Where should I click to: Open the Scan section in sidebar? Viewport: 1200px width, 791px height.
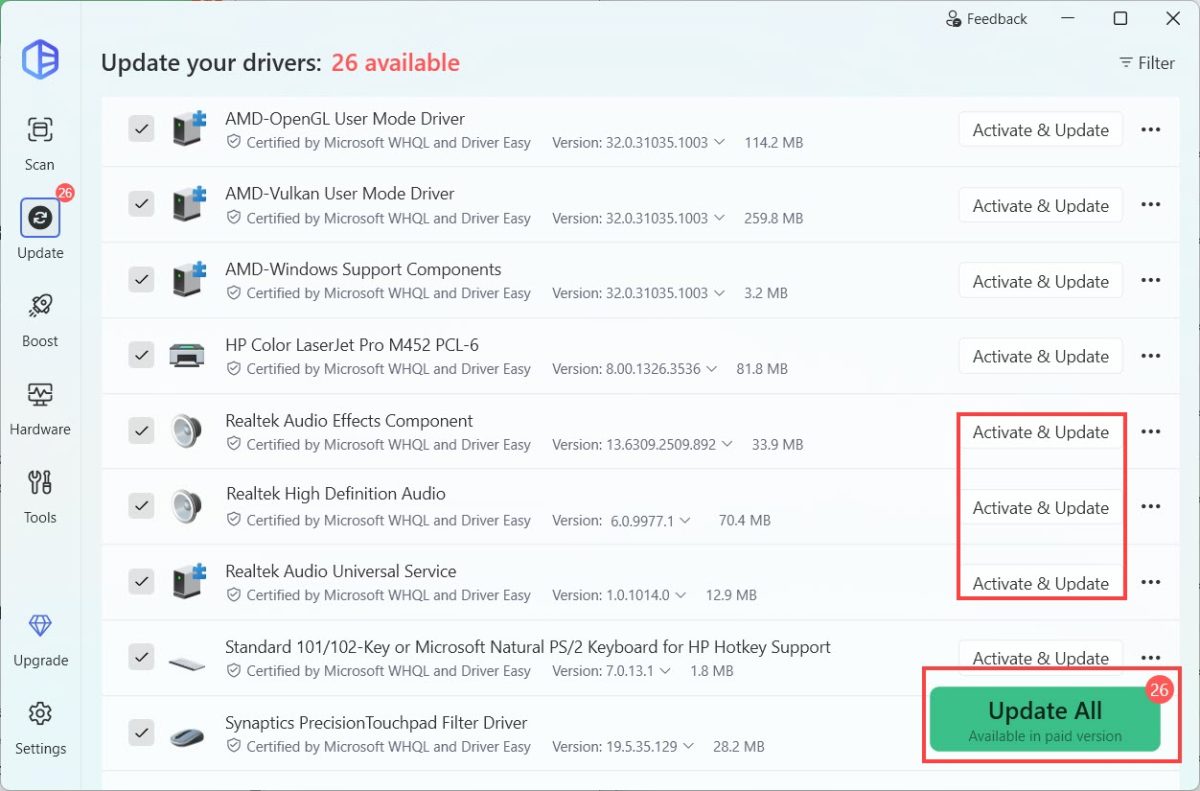pos(40,142)
